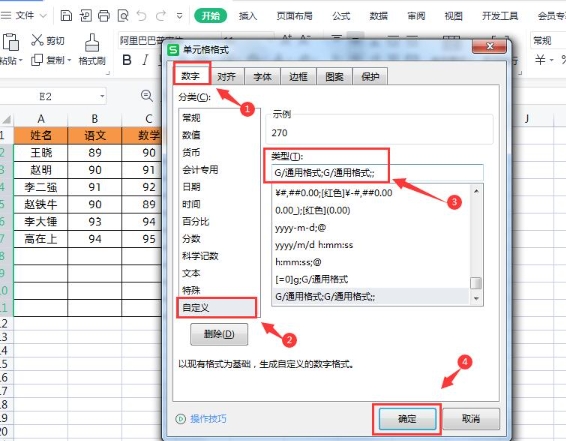The height and width of the screenshot is (441, 566).
Task: Click the Copy (复制) icon
Action: (37, 60)
